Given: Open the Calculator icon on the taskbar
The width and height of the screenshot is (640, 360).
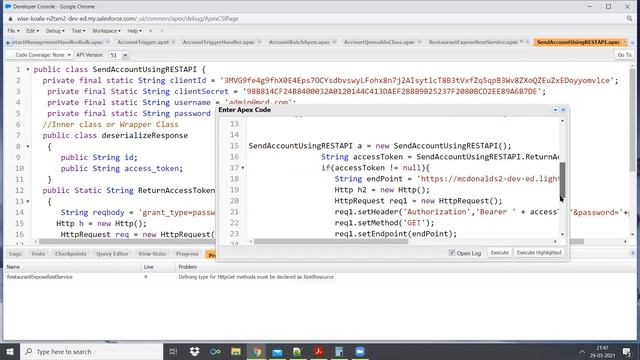Looking at the screenshot, I should [x=339, y=351].
